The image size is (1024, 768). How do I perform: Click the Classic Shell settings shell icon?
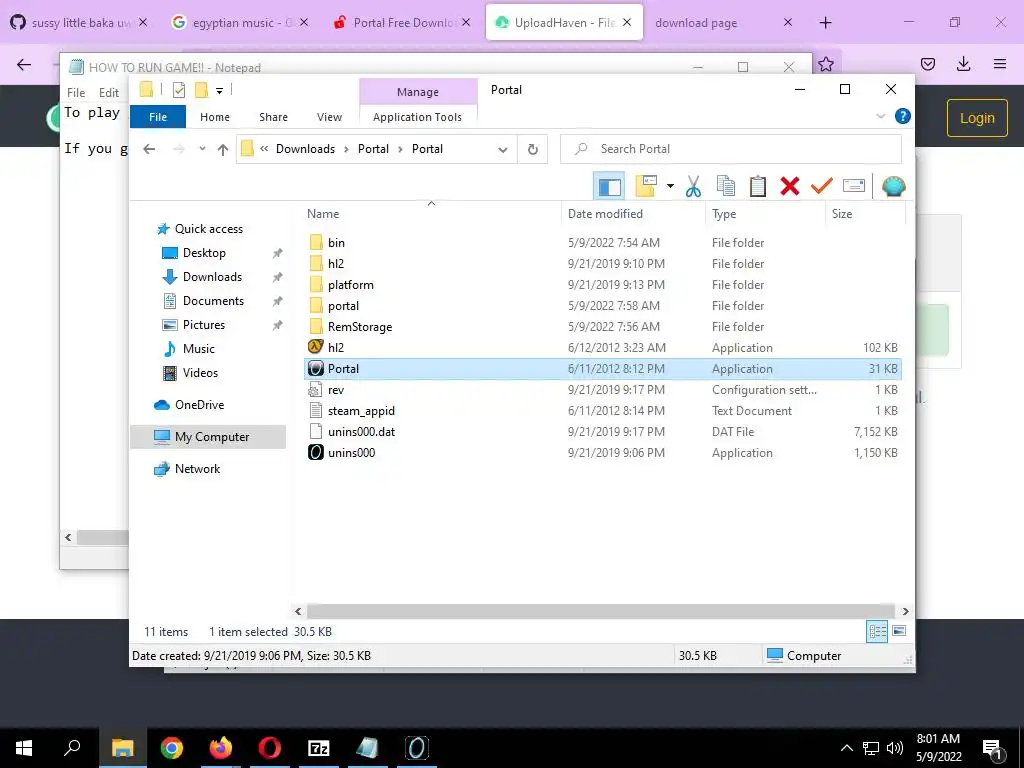(x=893, y=186)
